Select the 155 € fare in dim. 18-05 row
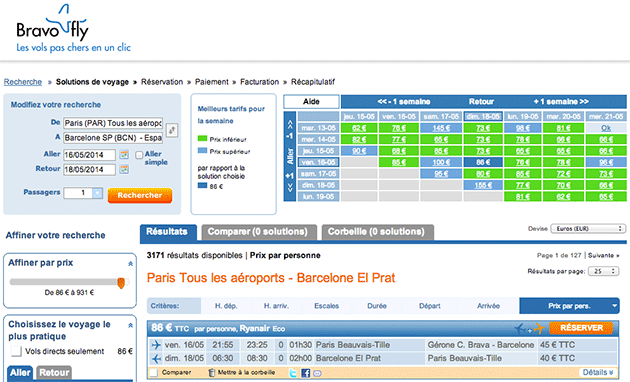This screenshot has height=382, width=630. tap(483, 185)
